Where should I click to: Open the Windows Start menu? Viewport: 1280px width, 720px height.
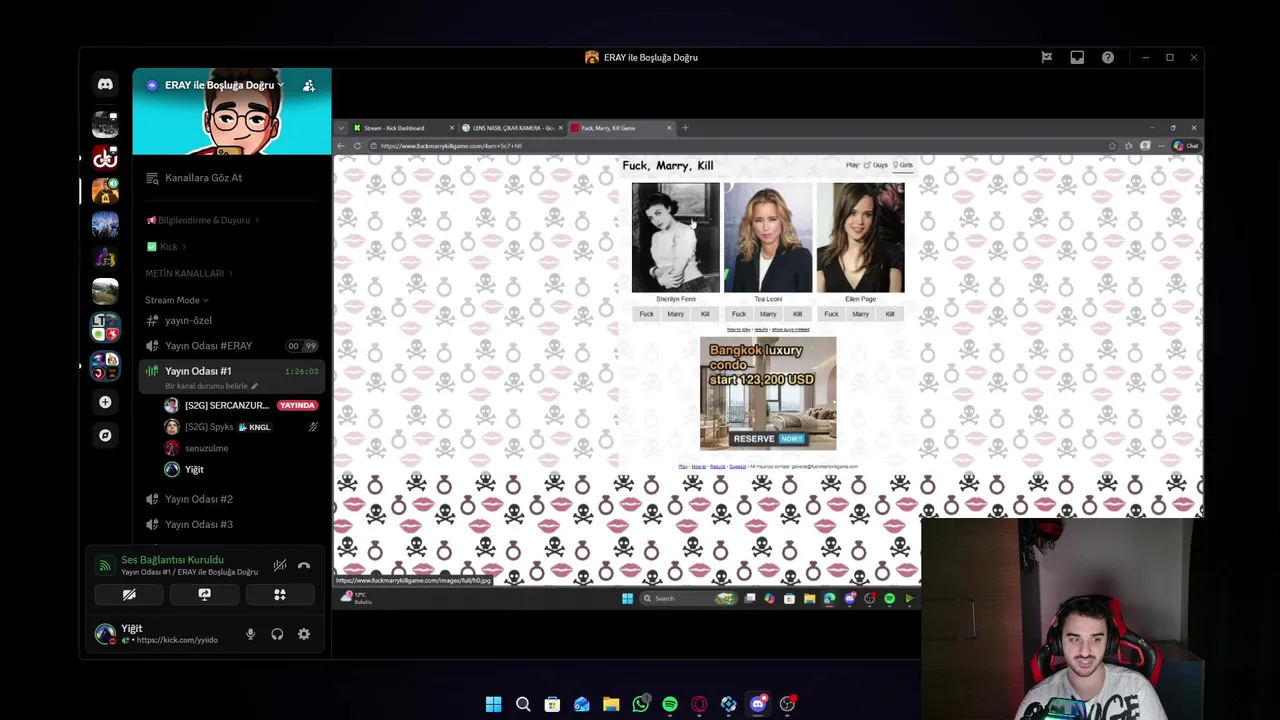pos(493,704)
